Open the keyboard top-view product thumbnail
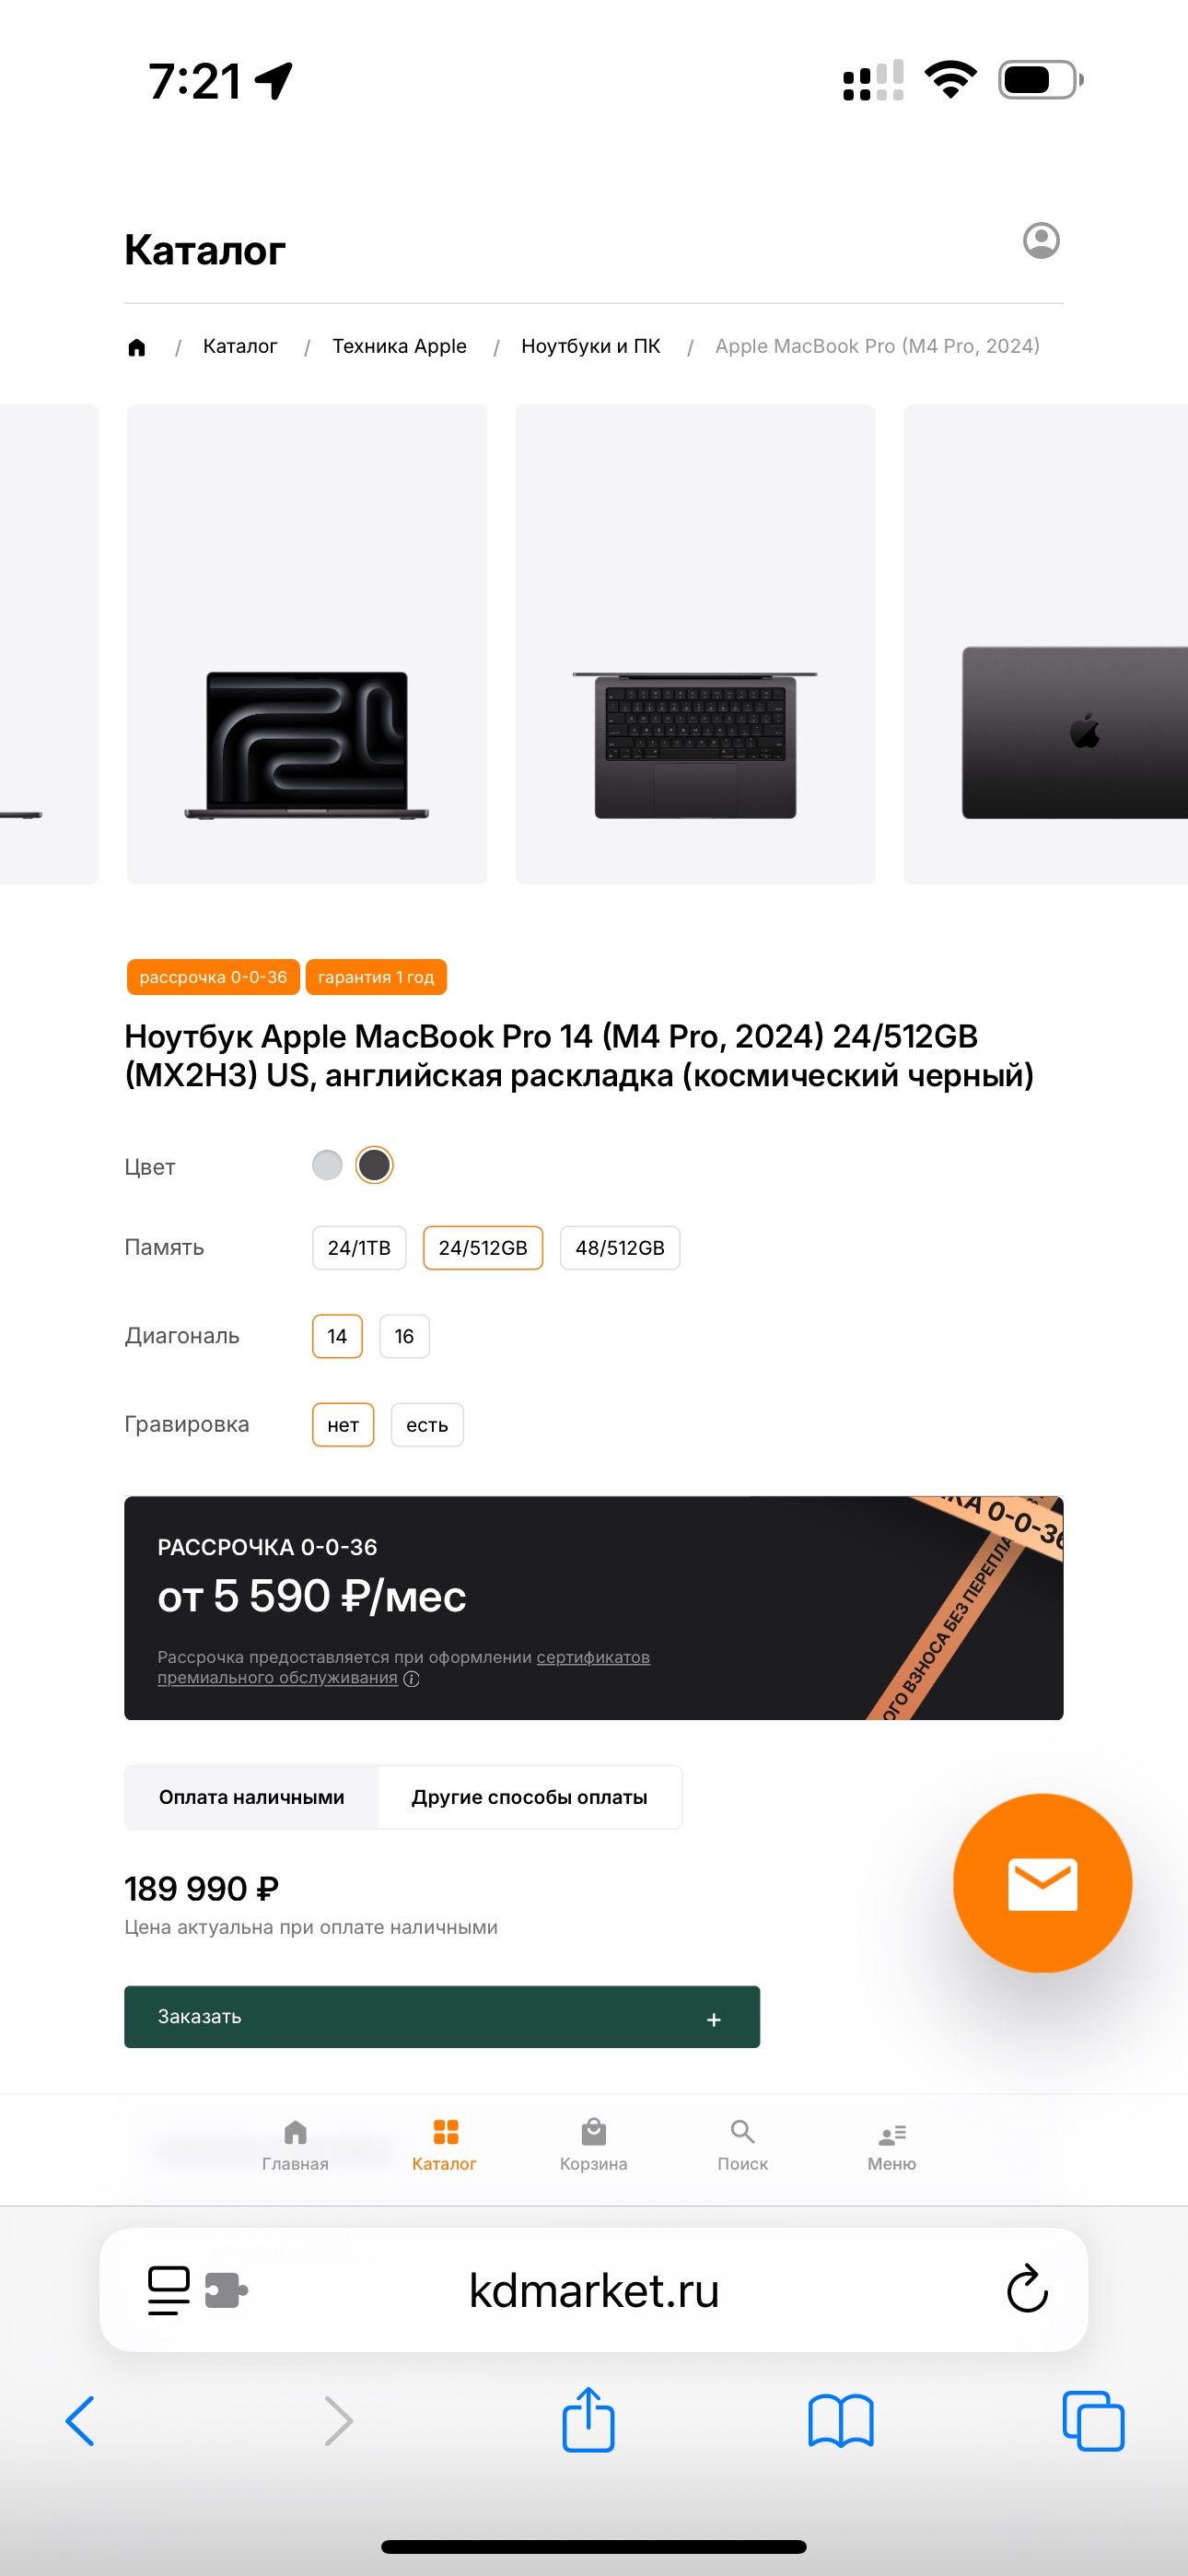Viewport: 1188px width, 2576px height. (695, 644)
